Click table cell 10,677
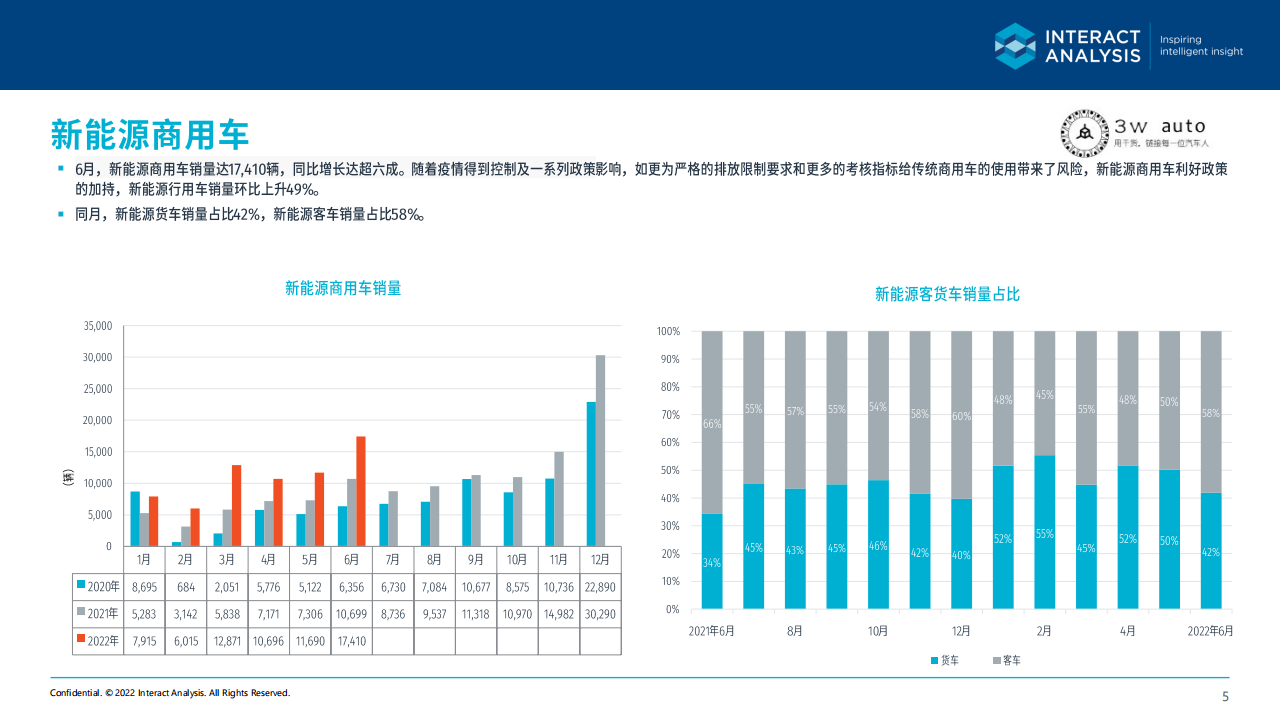1280x720 pixels. click(x=476, y=586)
